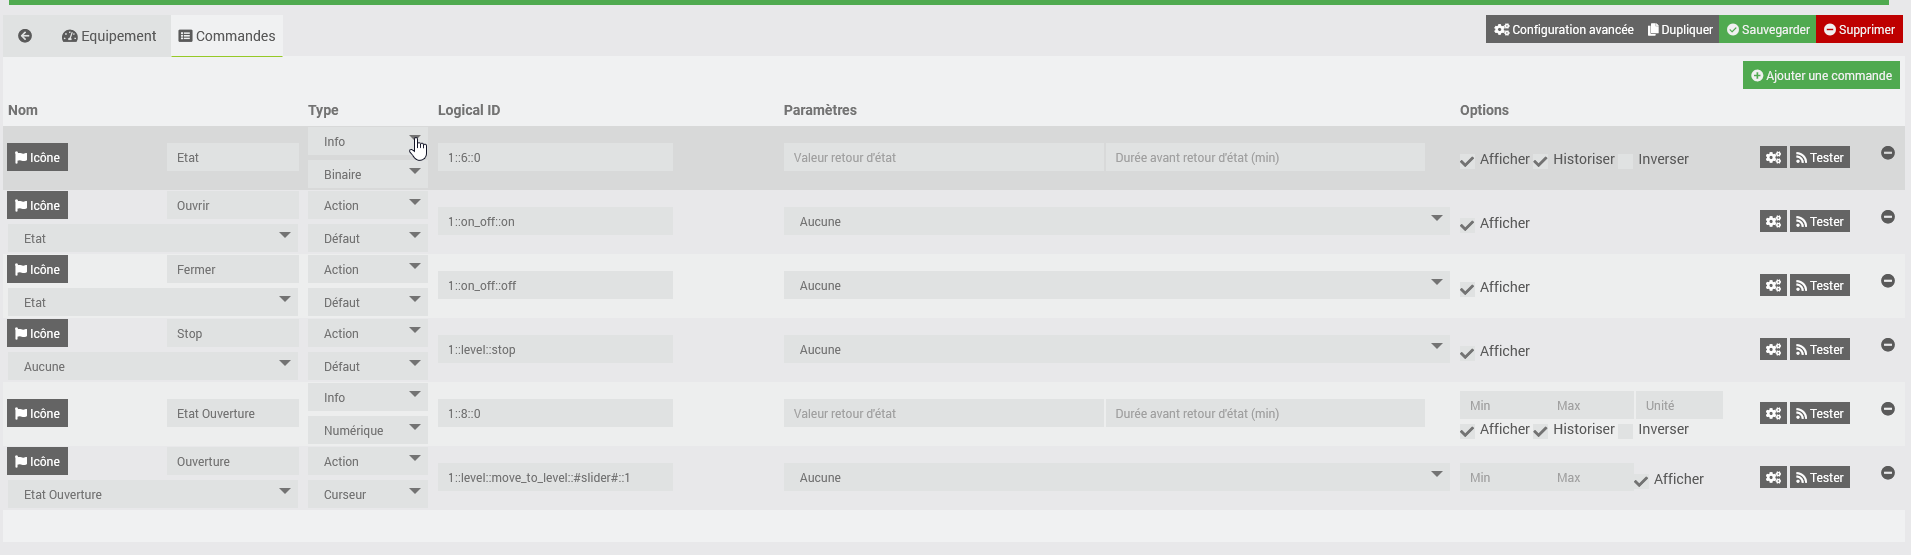The height and width of the screenshot is (555, 1911).
Task: Test the Fermer command with Tester
Action: point(1820,285)
